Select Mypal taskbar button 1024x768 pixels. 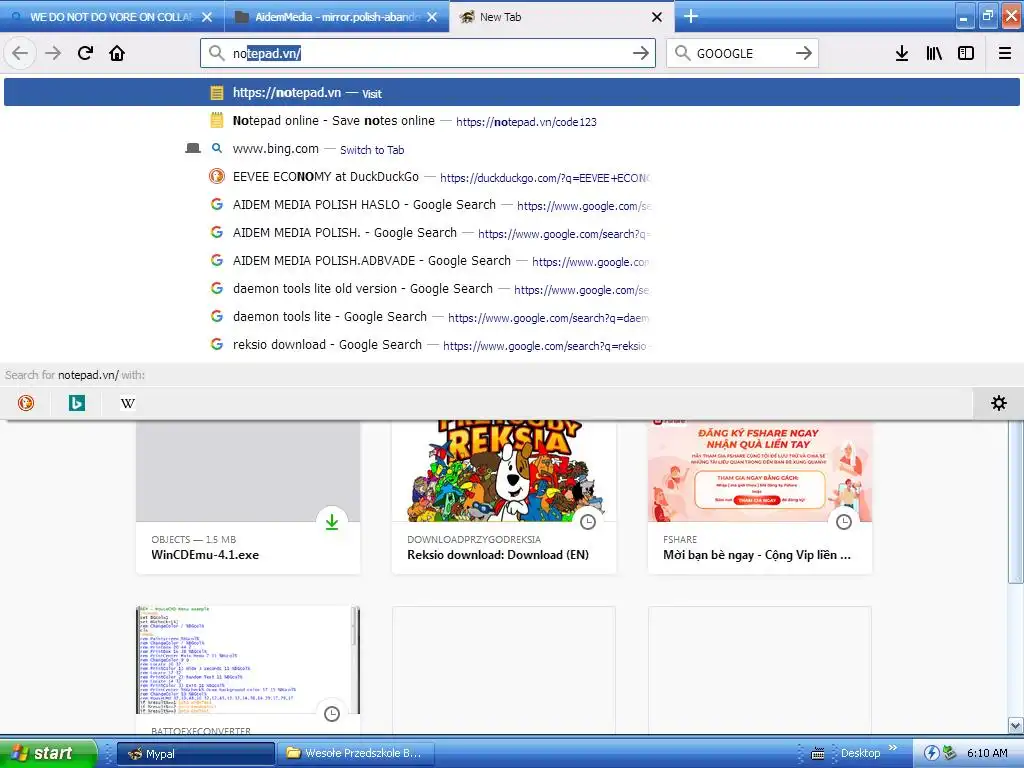pos(196,754)
